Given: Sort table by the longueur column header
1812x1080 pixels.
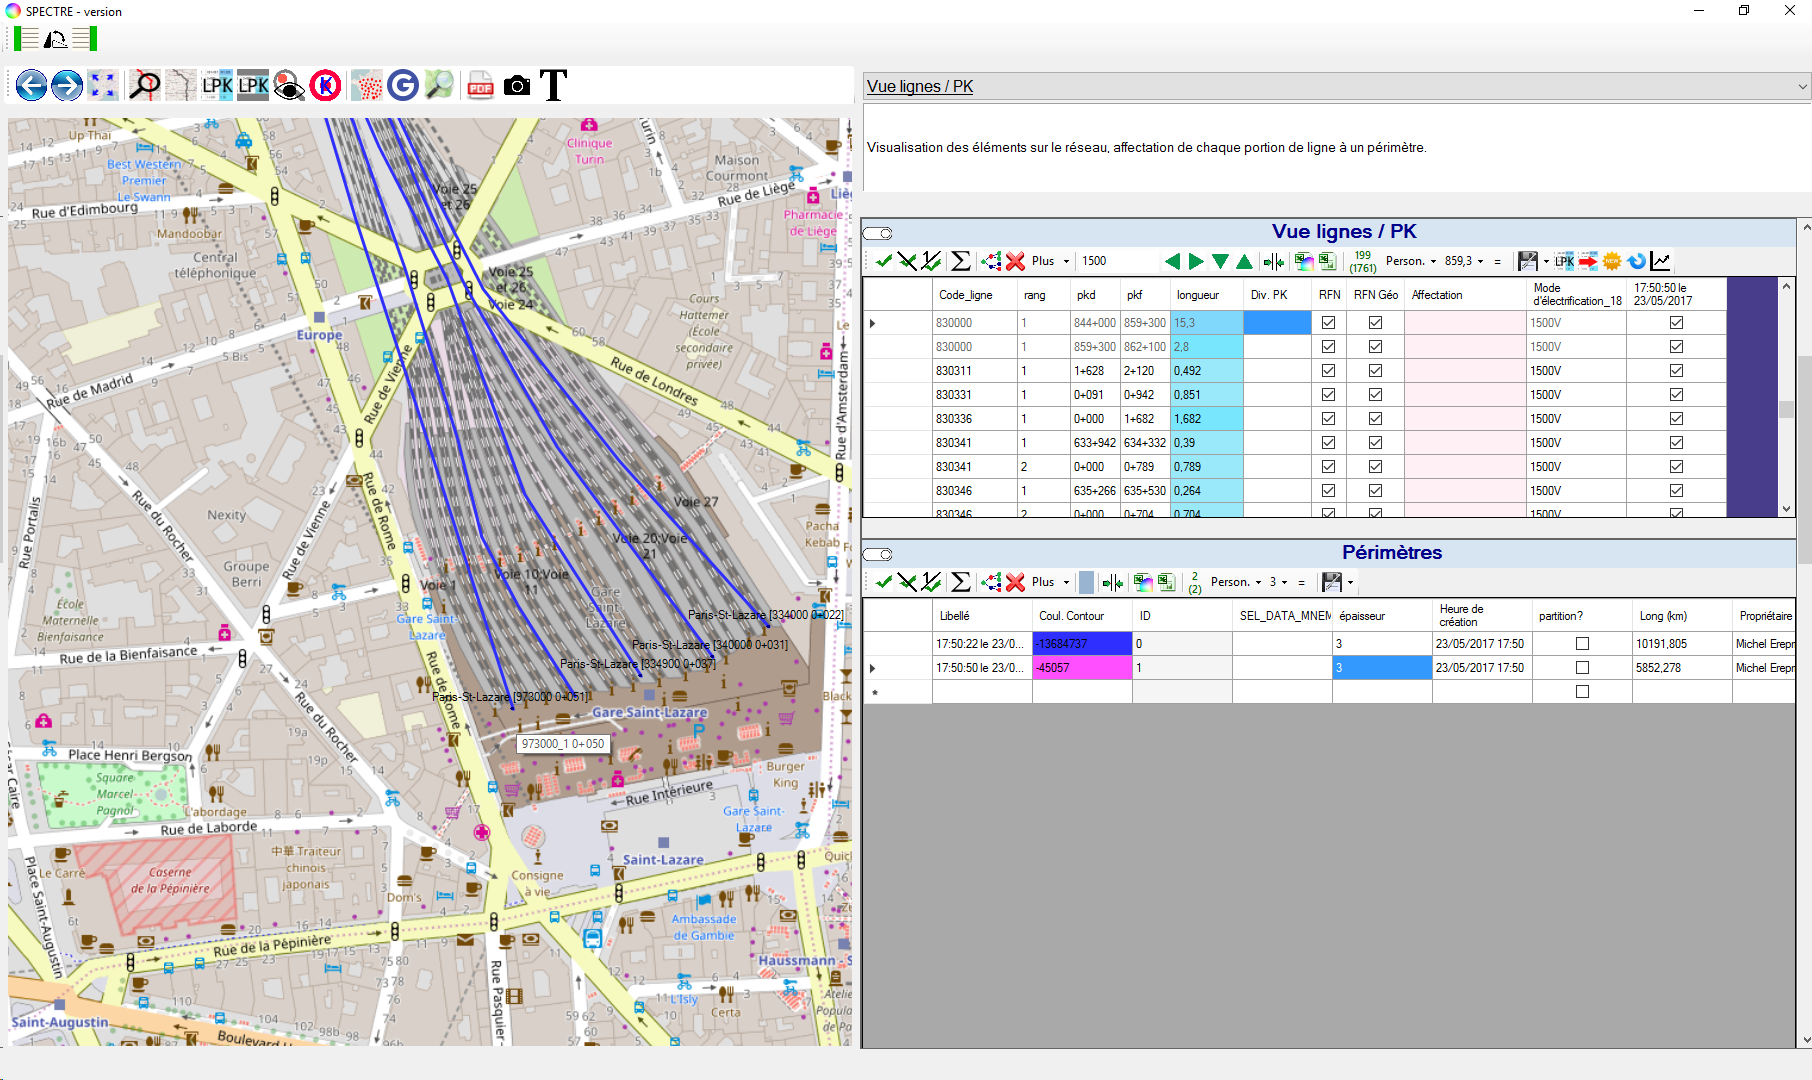Looking at the screenshot, I should (x=1198, y=295).
